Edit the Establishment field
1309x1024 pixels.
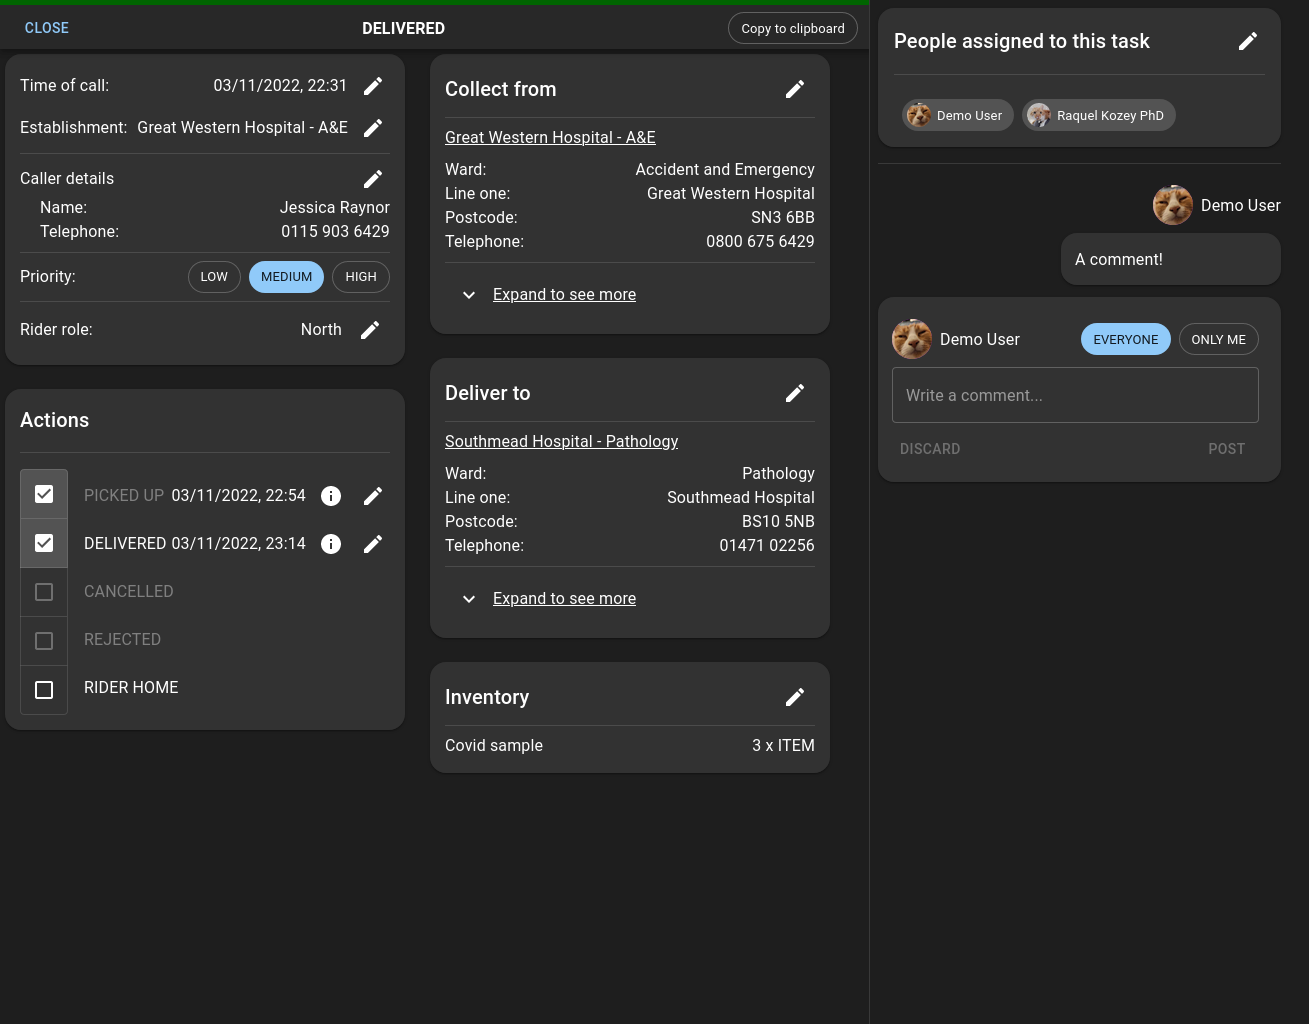373,127
